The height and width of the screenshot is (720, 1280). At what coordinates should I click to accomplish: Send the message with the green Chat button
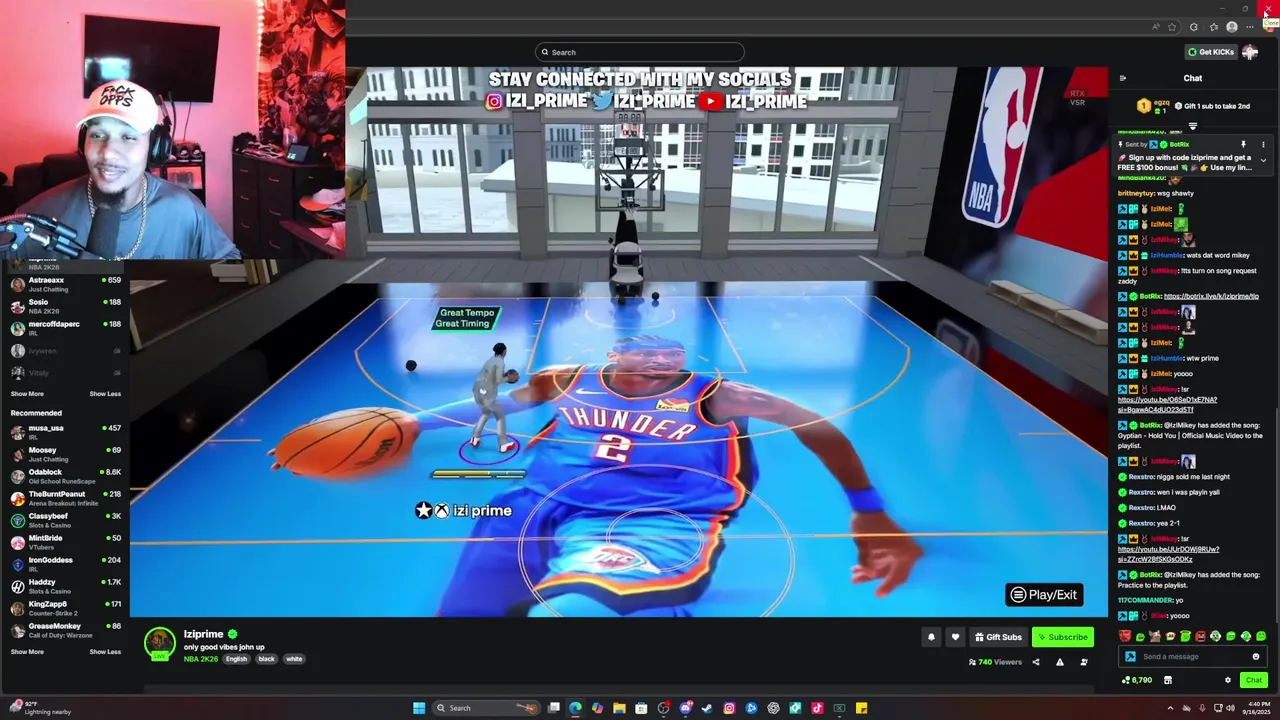click(x=1253, y=680)
